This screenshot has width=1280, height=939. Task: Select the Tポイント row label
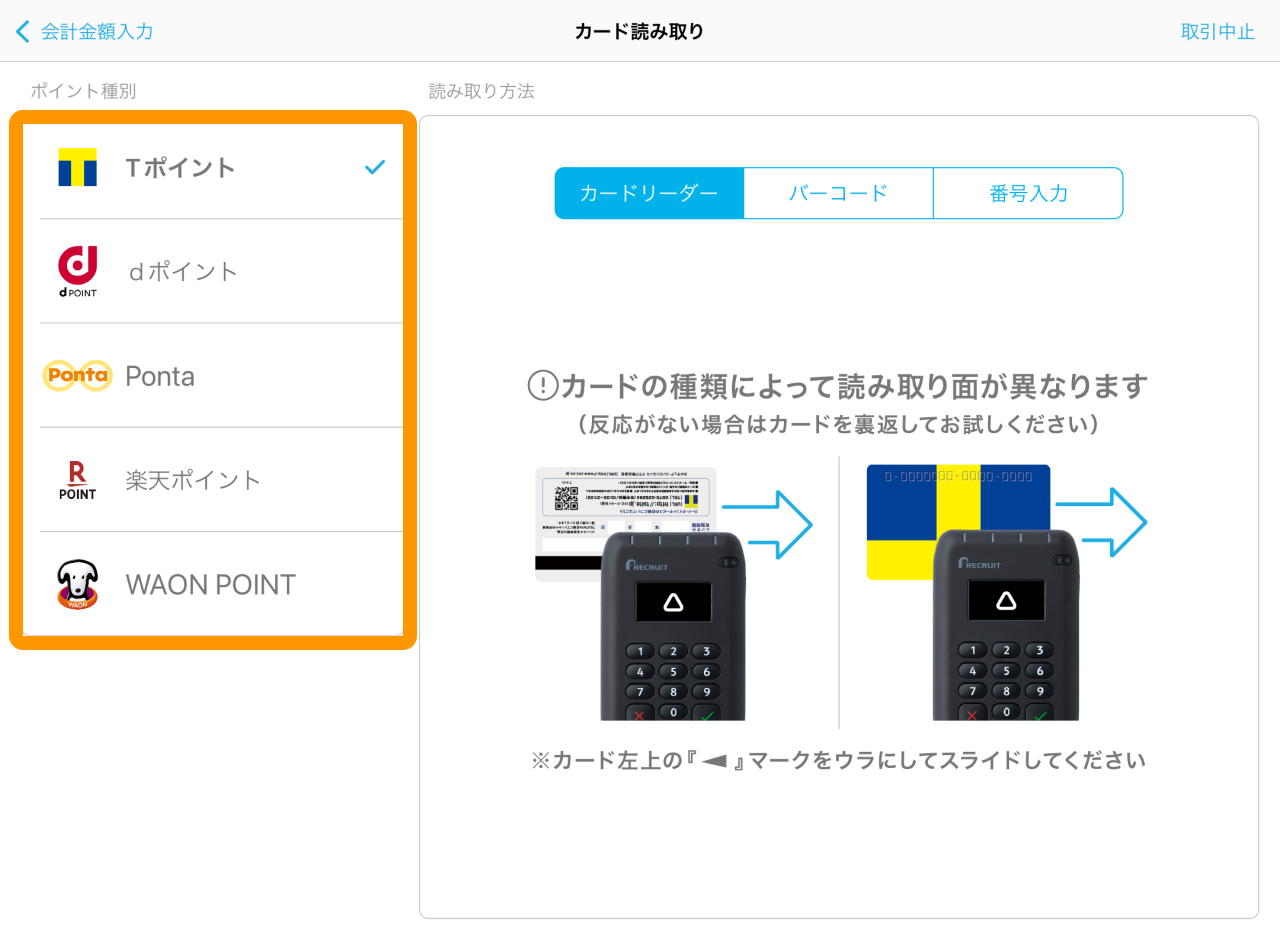pyautogui.click(x=181, y=167)
